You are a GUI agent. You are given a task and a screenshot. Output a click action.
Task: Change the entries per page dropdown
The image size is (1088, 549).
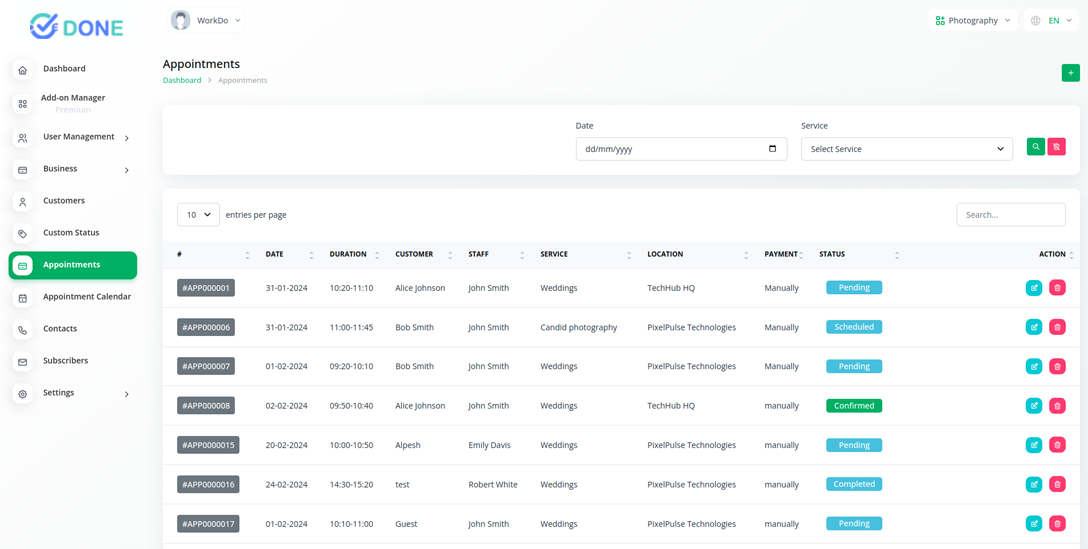(198, 214)
